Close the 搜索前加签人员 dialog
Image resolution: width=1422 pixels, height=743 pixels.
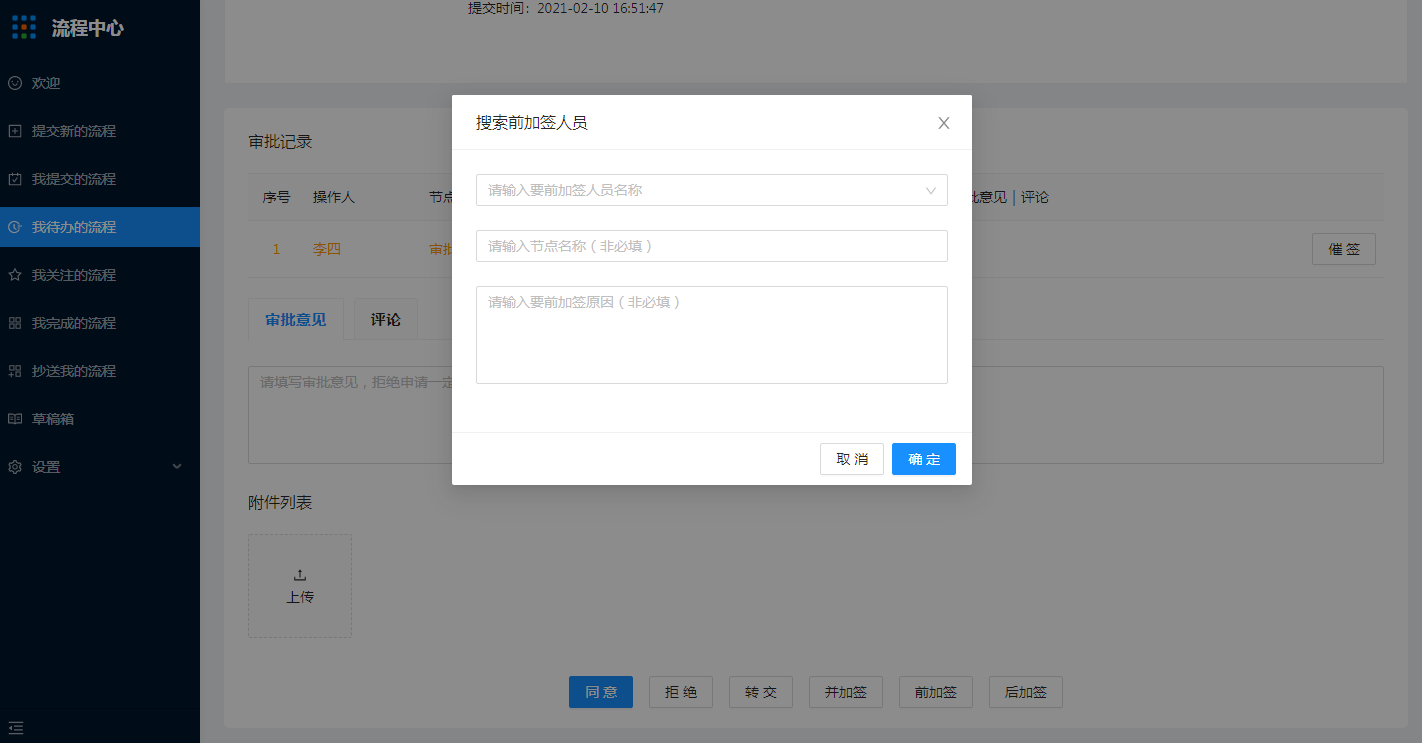click(943, 123)
